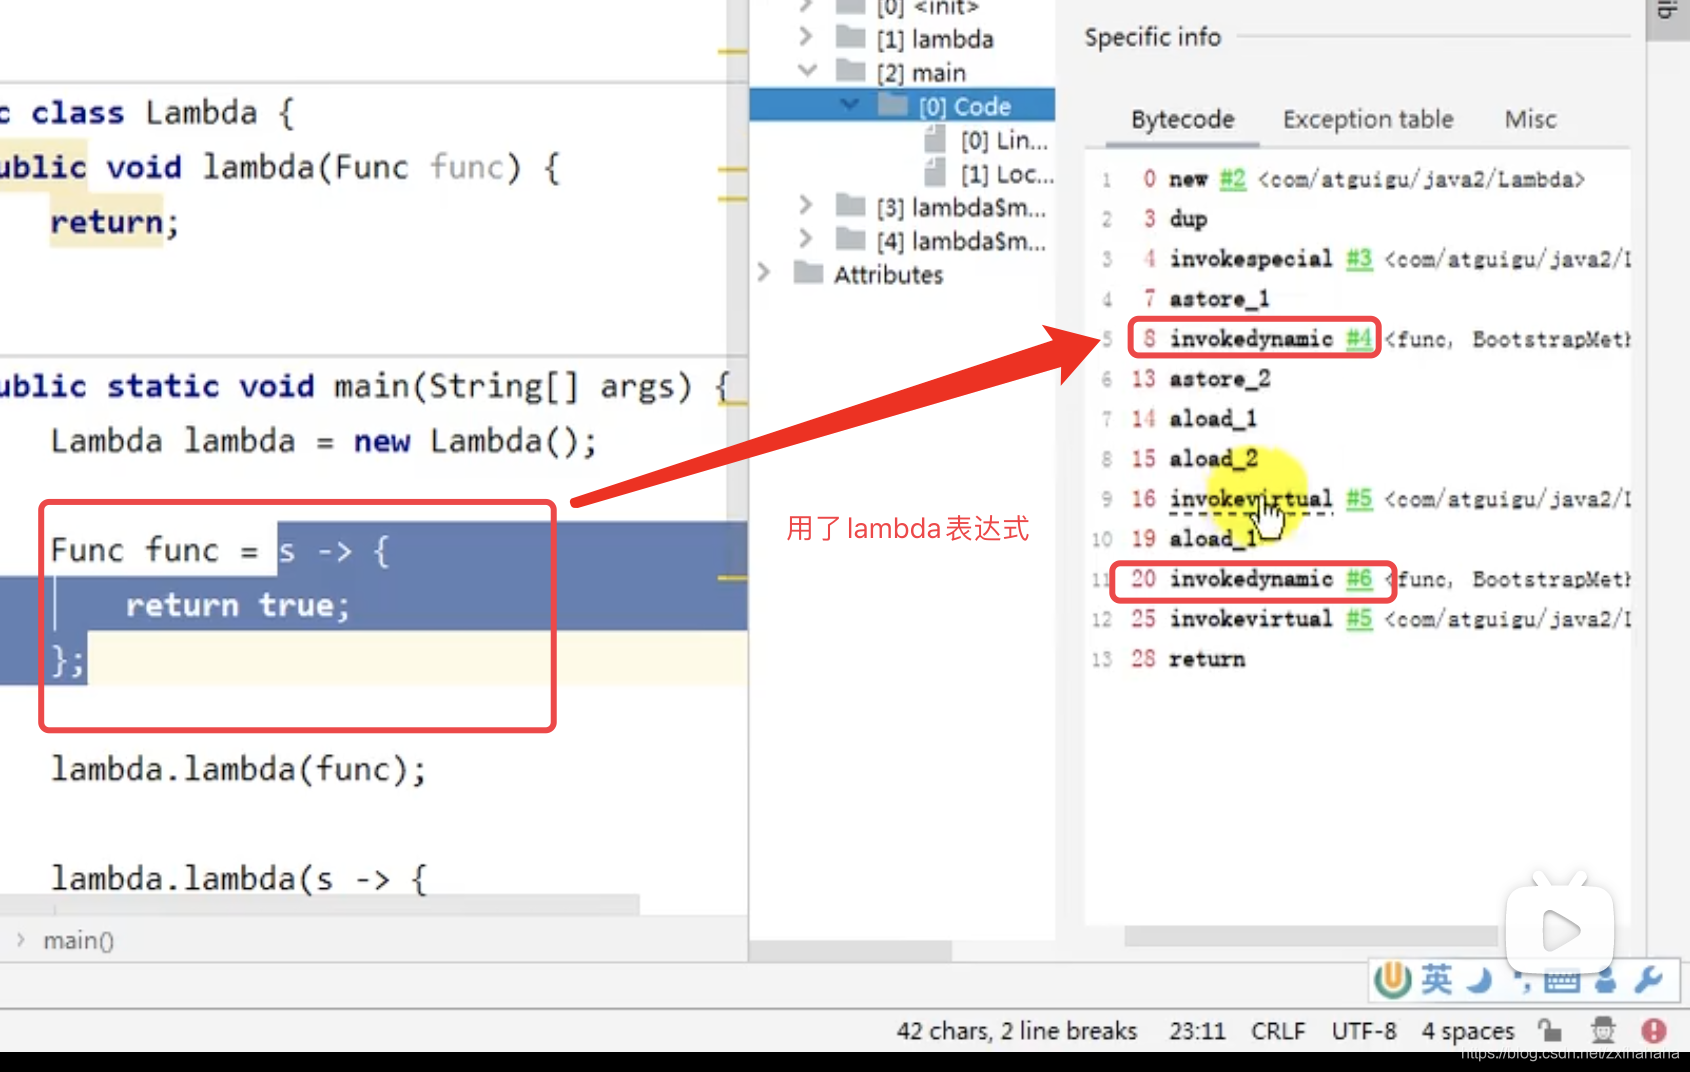Follow invokedynamic link #4
1690x1072 pixels.
click(x=1359, y=339)
